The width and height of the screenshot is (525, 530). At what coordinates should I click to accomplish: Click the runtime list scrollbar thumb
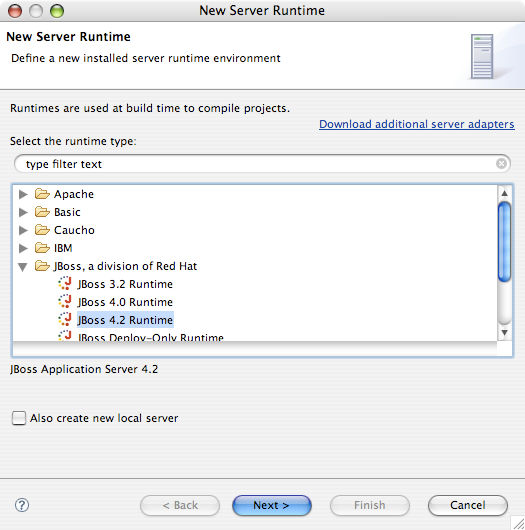(x=504, y=241)
